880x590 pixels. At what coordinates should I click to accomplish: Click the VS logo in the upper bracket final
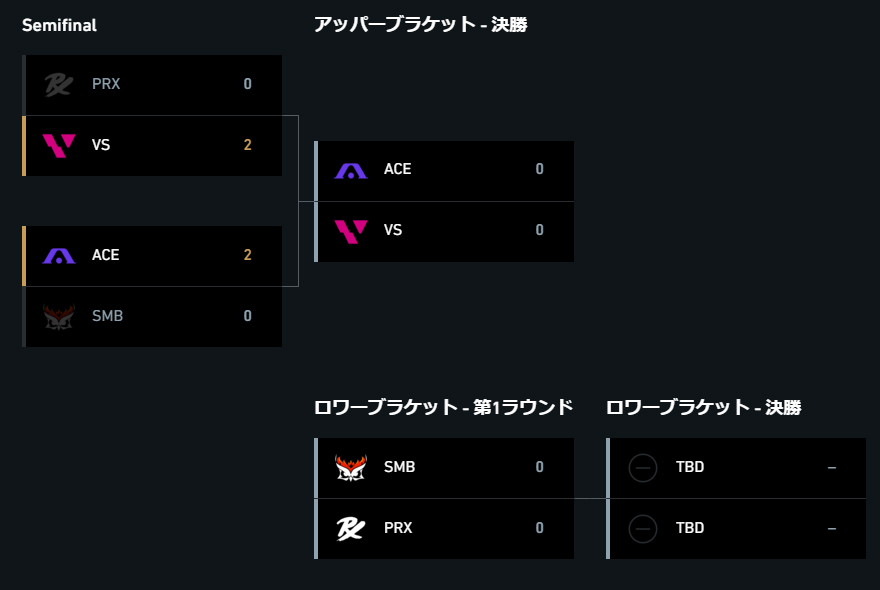[351, 231]
